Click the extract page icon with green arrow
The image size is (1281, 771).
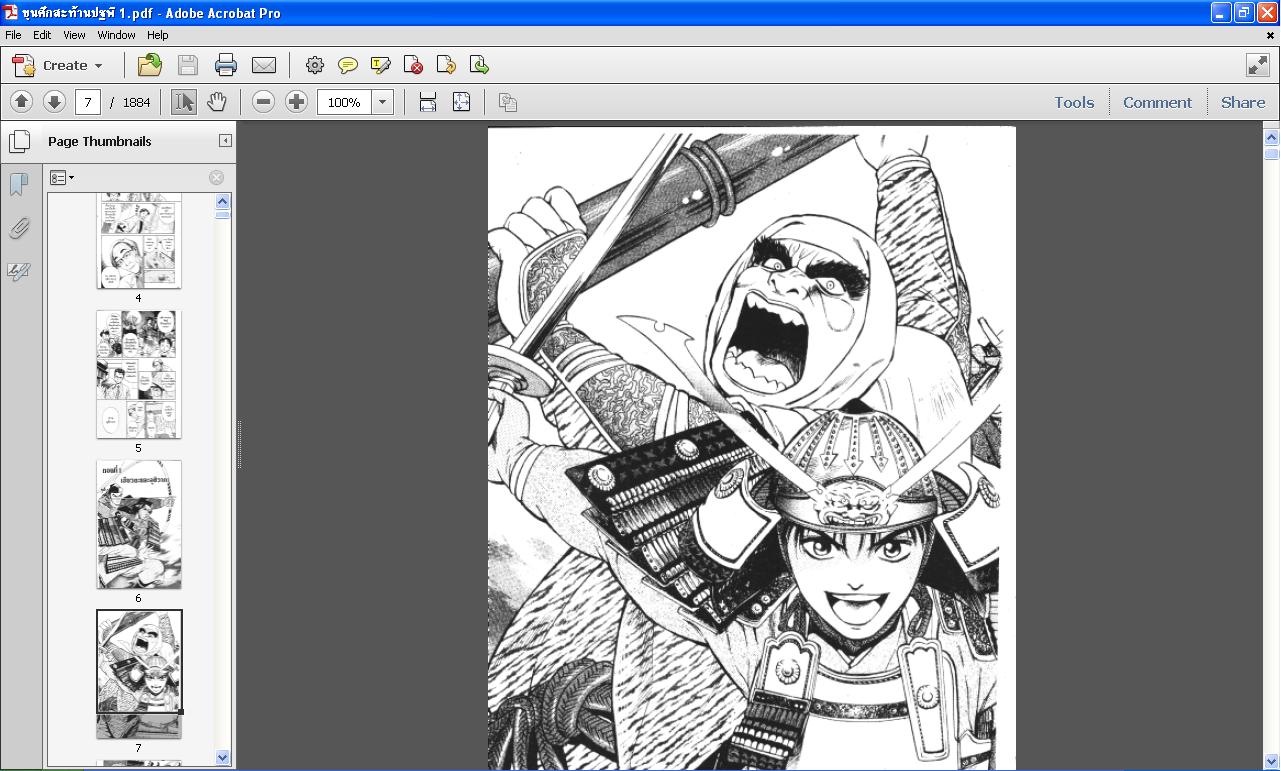tap(480, 65)
